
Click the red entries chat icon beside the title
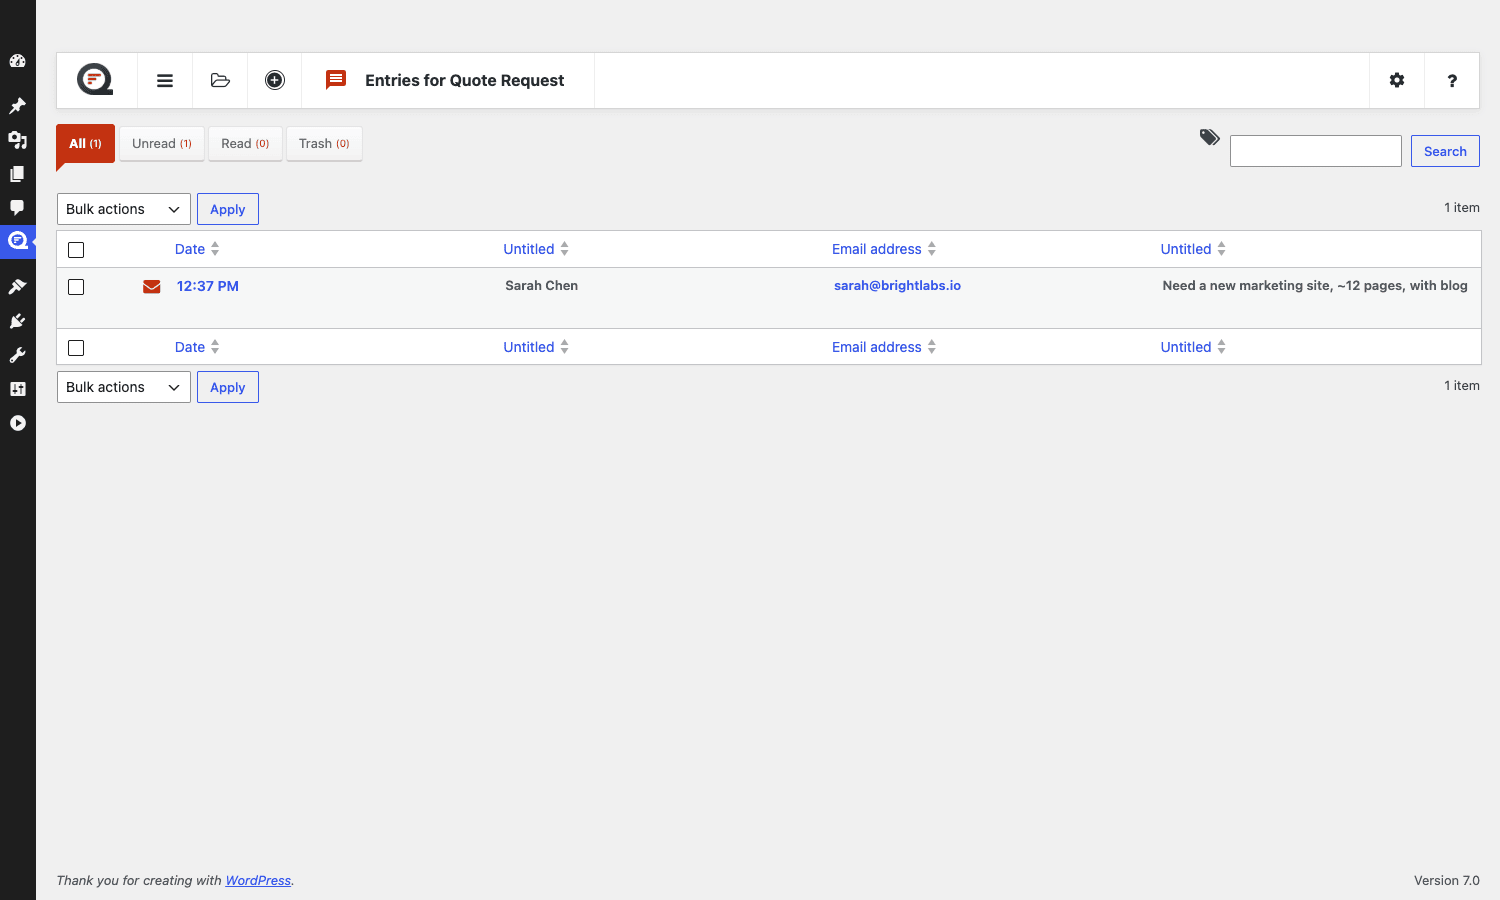click(336, 79)
